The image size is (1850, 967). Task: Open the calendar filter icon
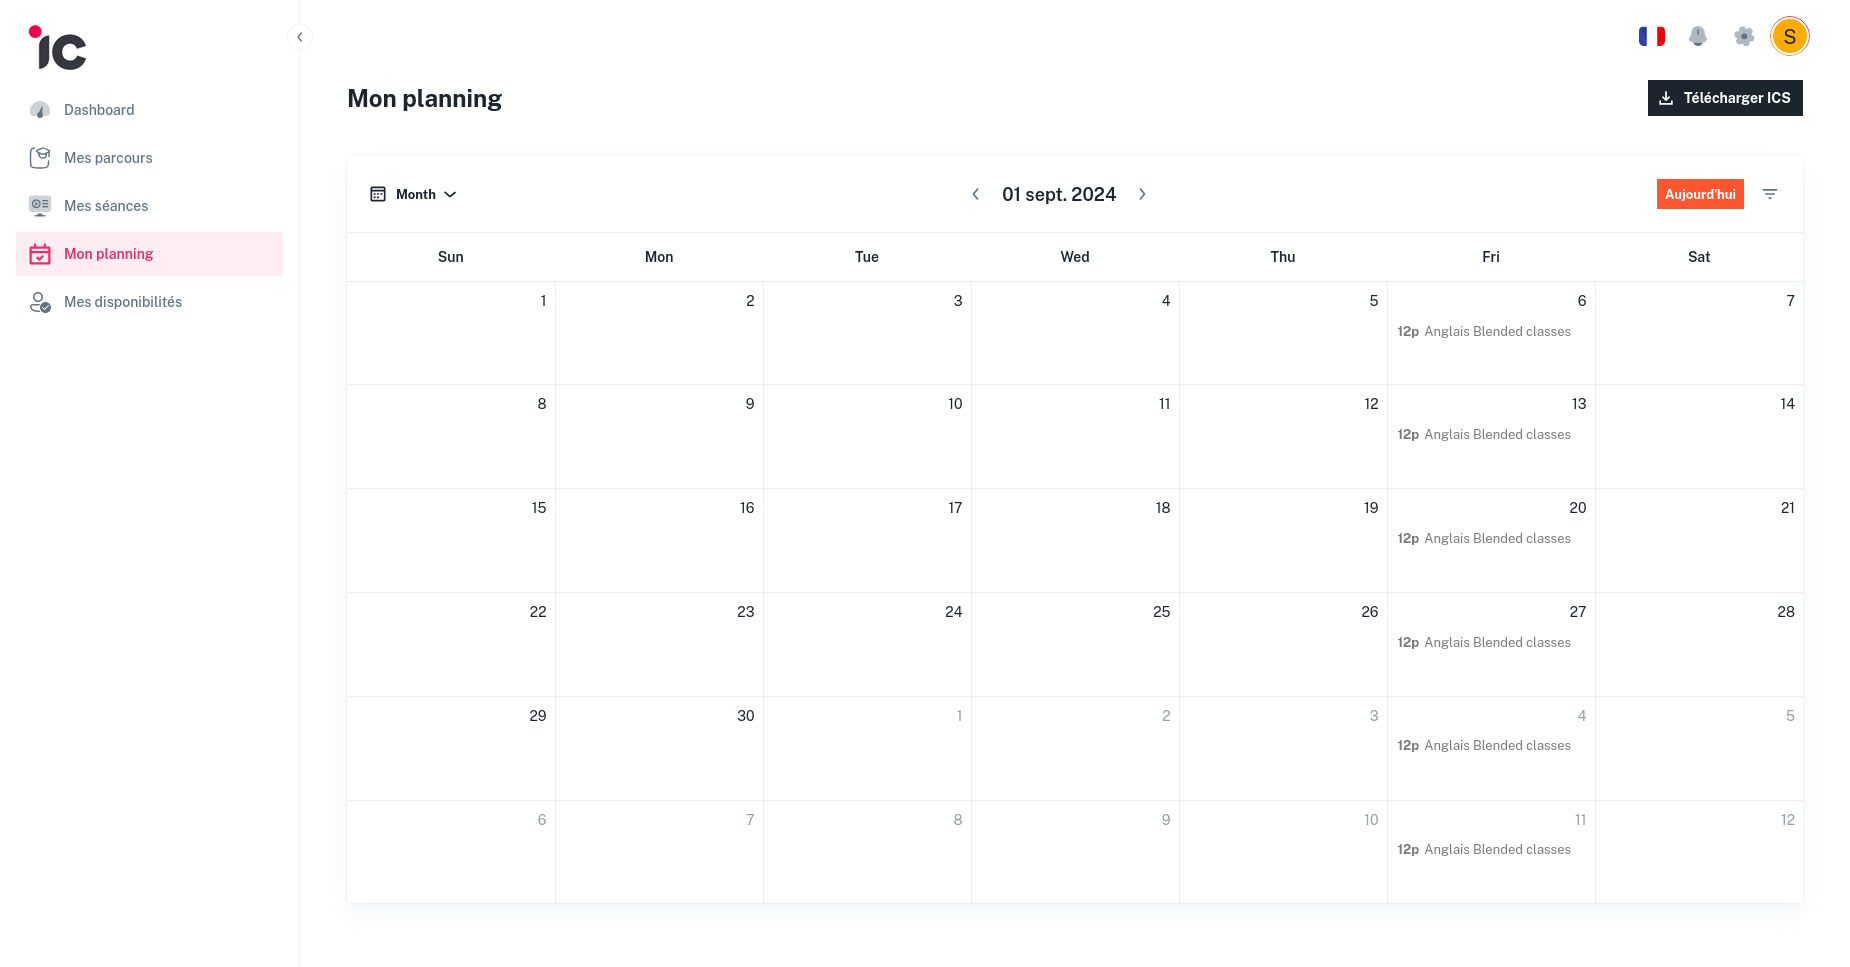[x=1770, y=194]
